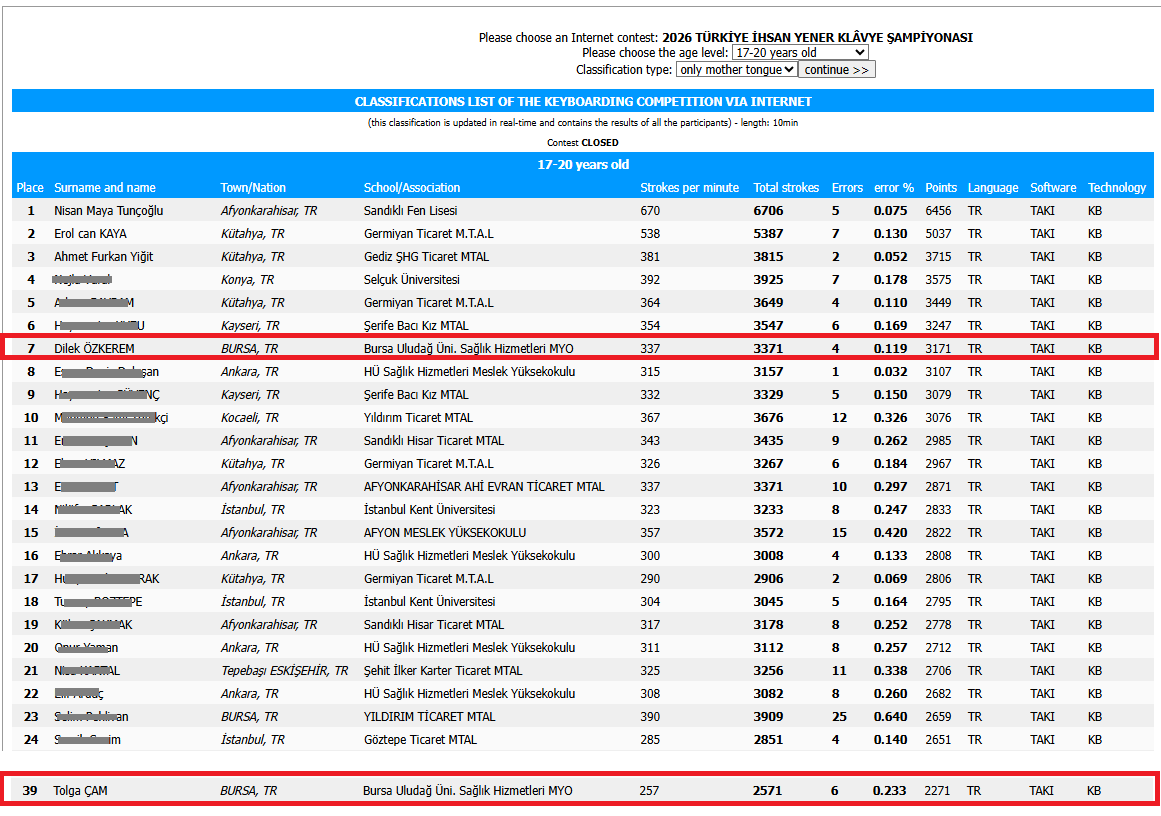Select the "Town/Nation" column header
The height and width of the screenshot is (816, 1161).
pyautogui.click(x=253, y=188)
